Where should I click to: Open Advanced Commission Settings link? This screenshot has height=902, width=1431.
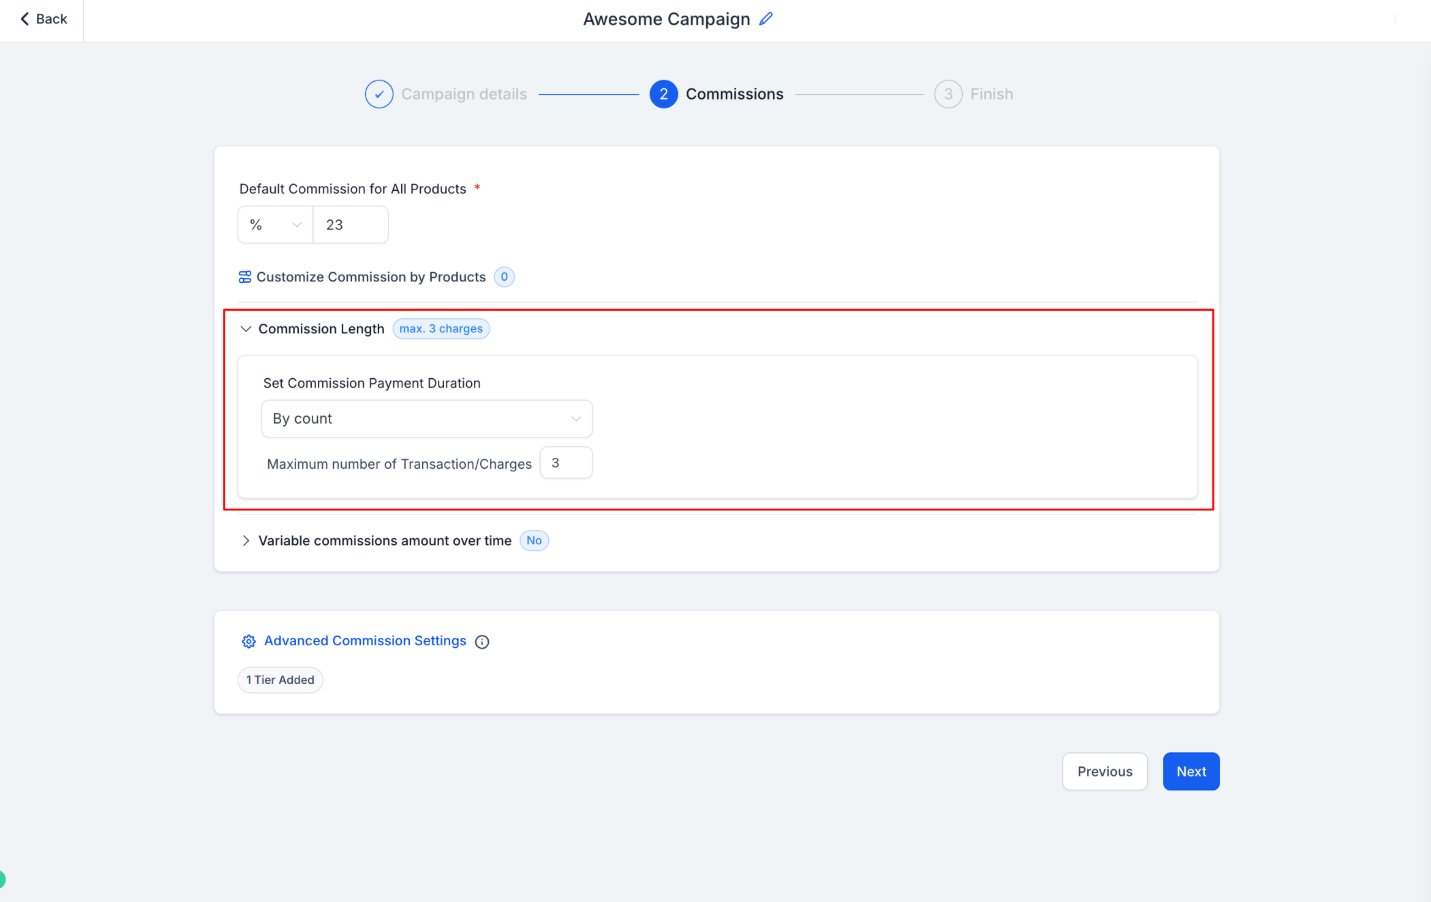[365, 641]
